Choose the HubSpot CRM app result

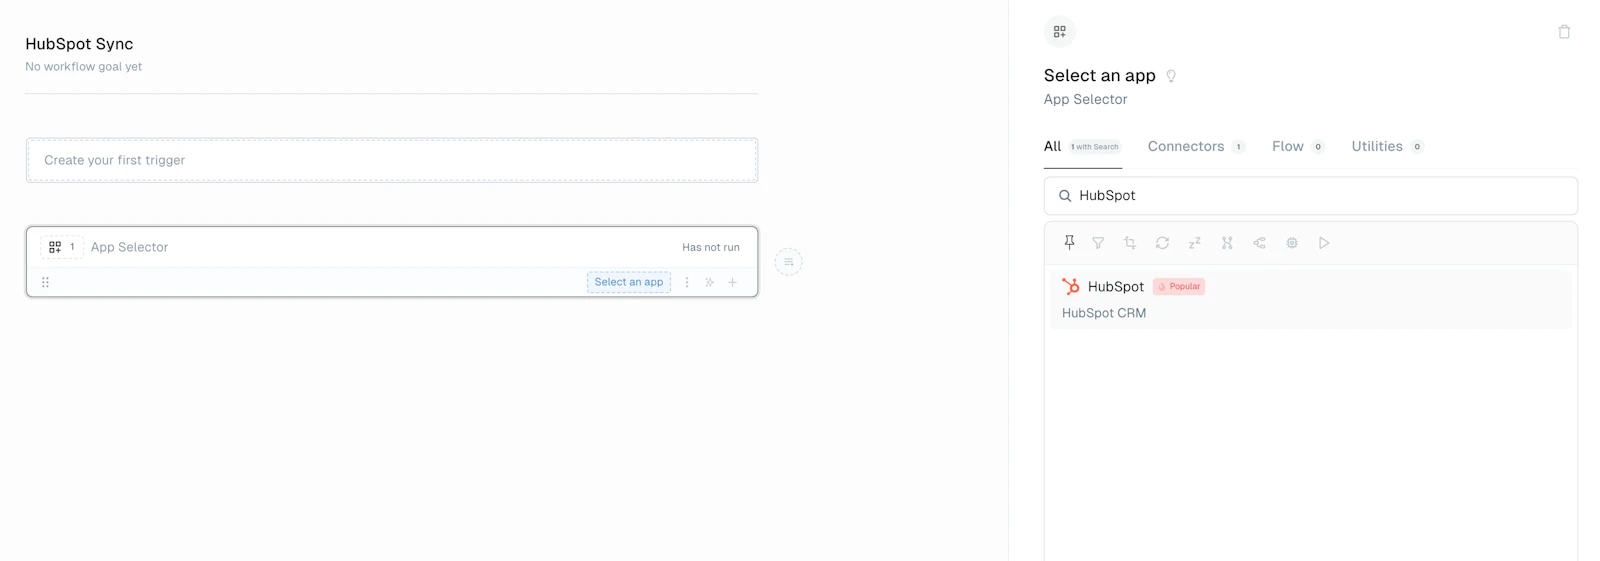point(1310,299)
